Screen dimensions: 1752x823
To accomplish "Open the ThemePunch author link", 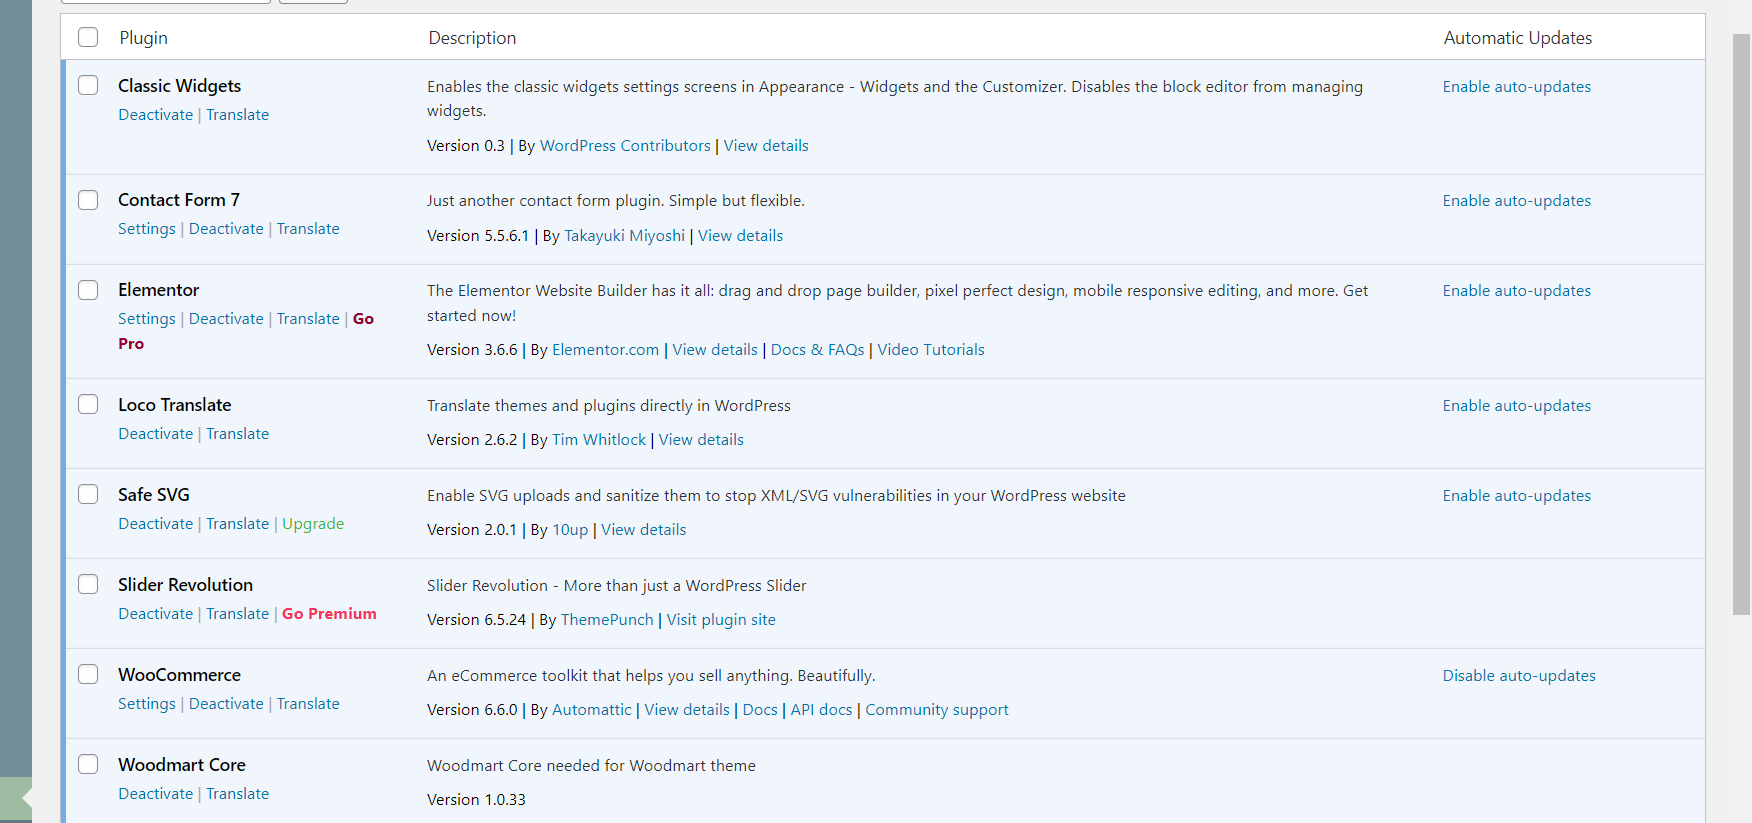I will click(607, 620).
